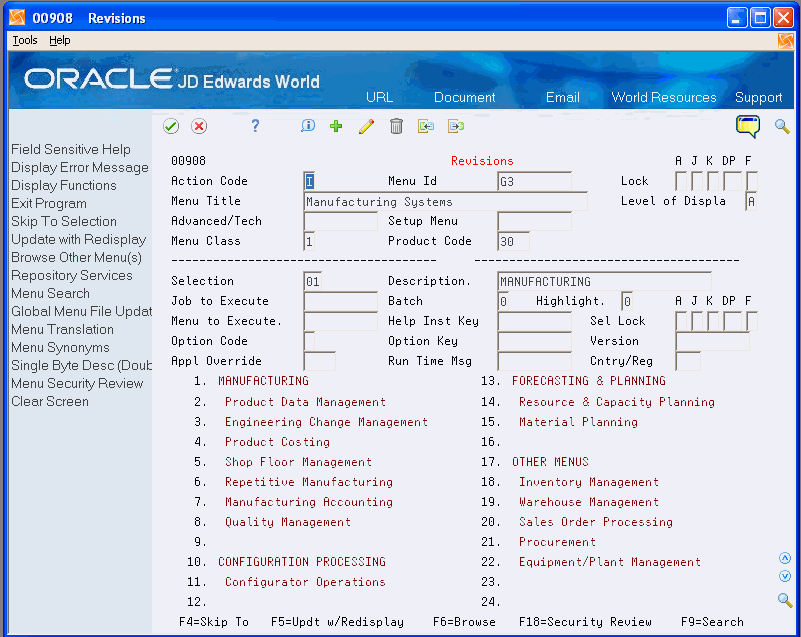
Task: Select Display Functions
Action: click(64, 185)
